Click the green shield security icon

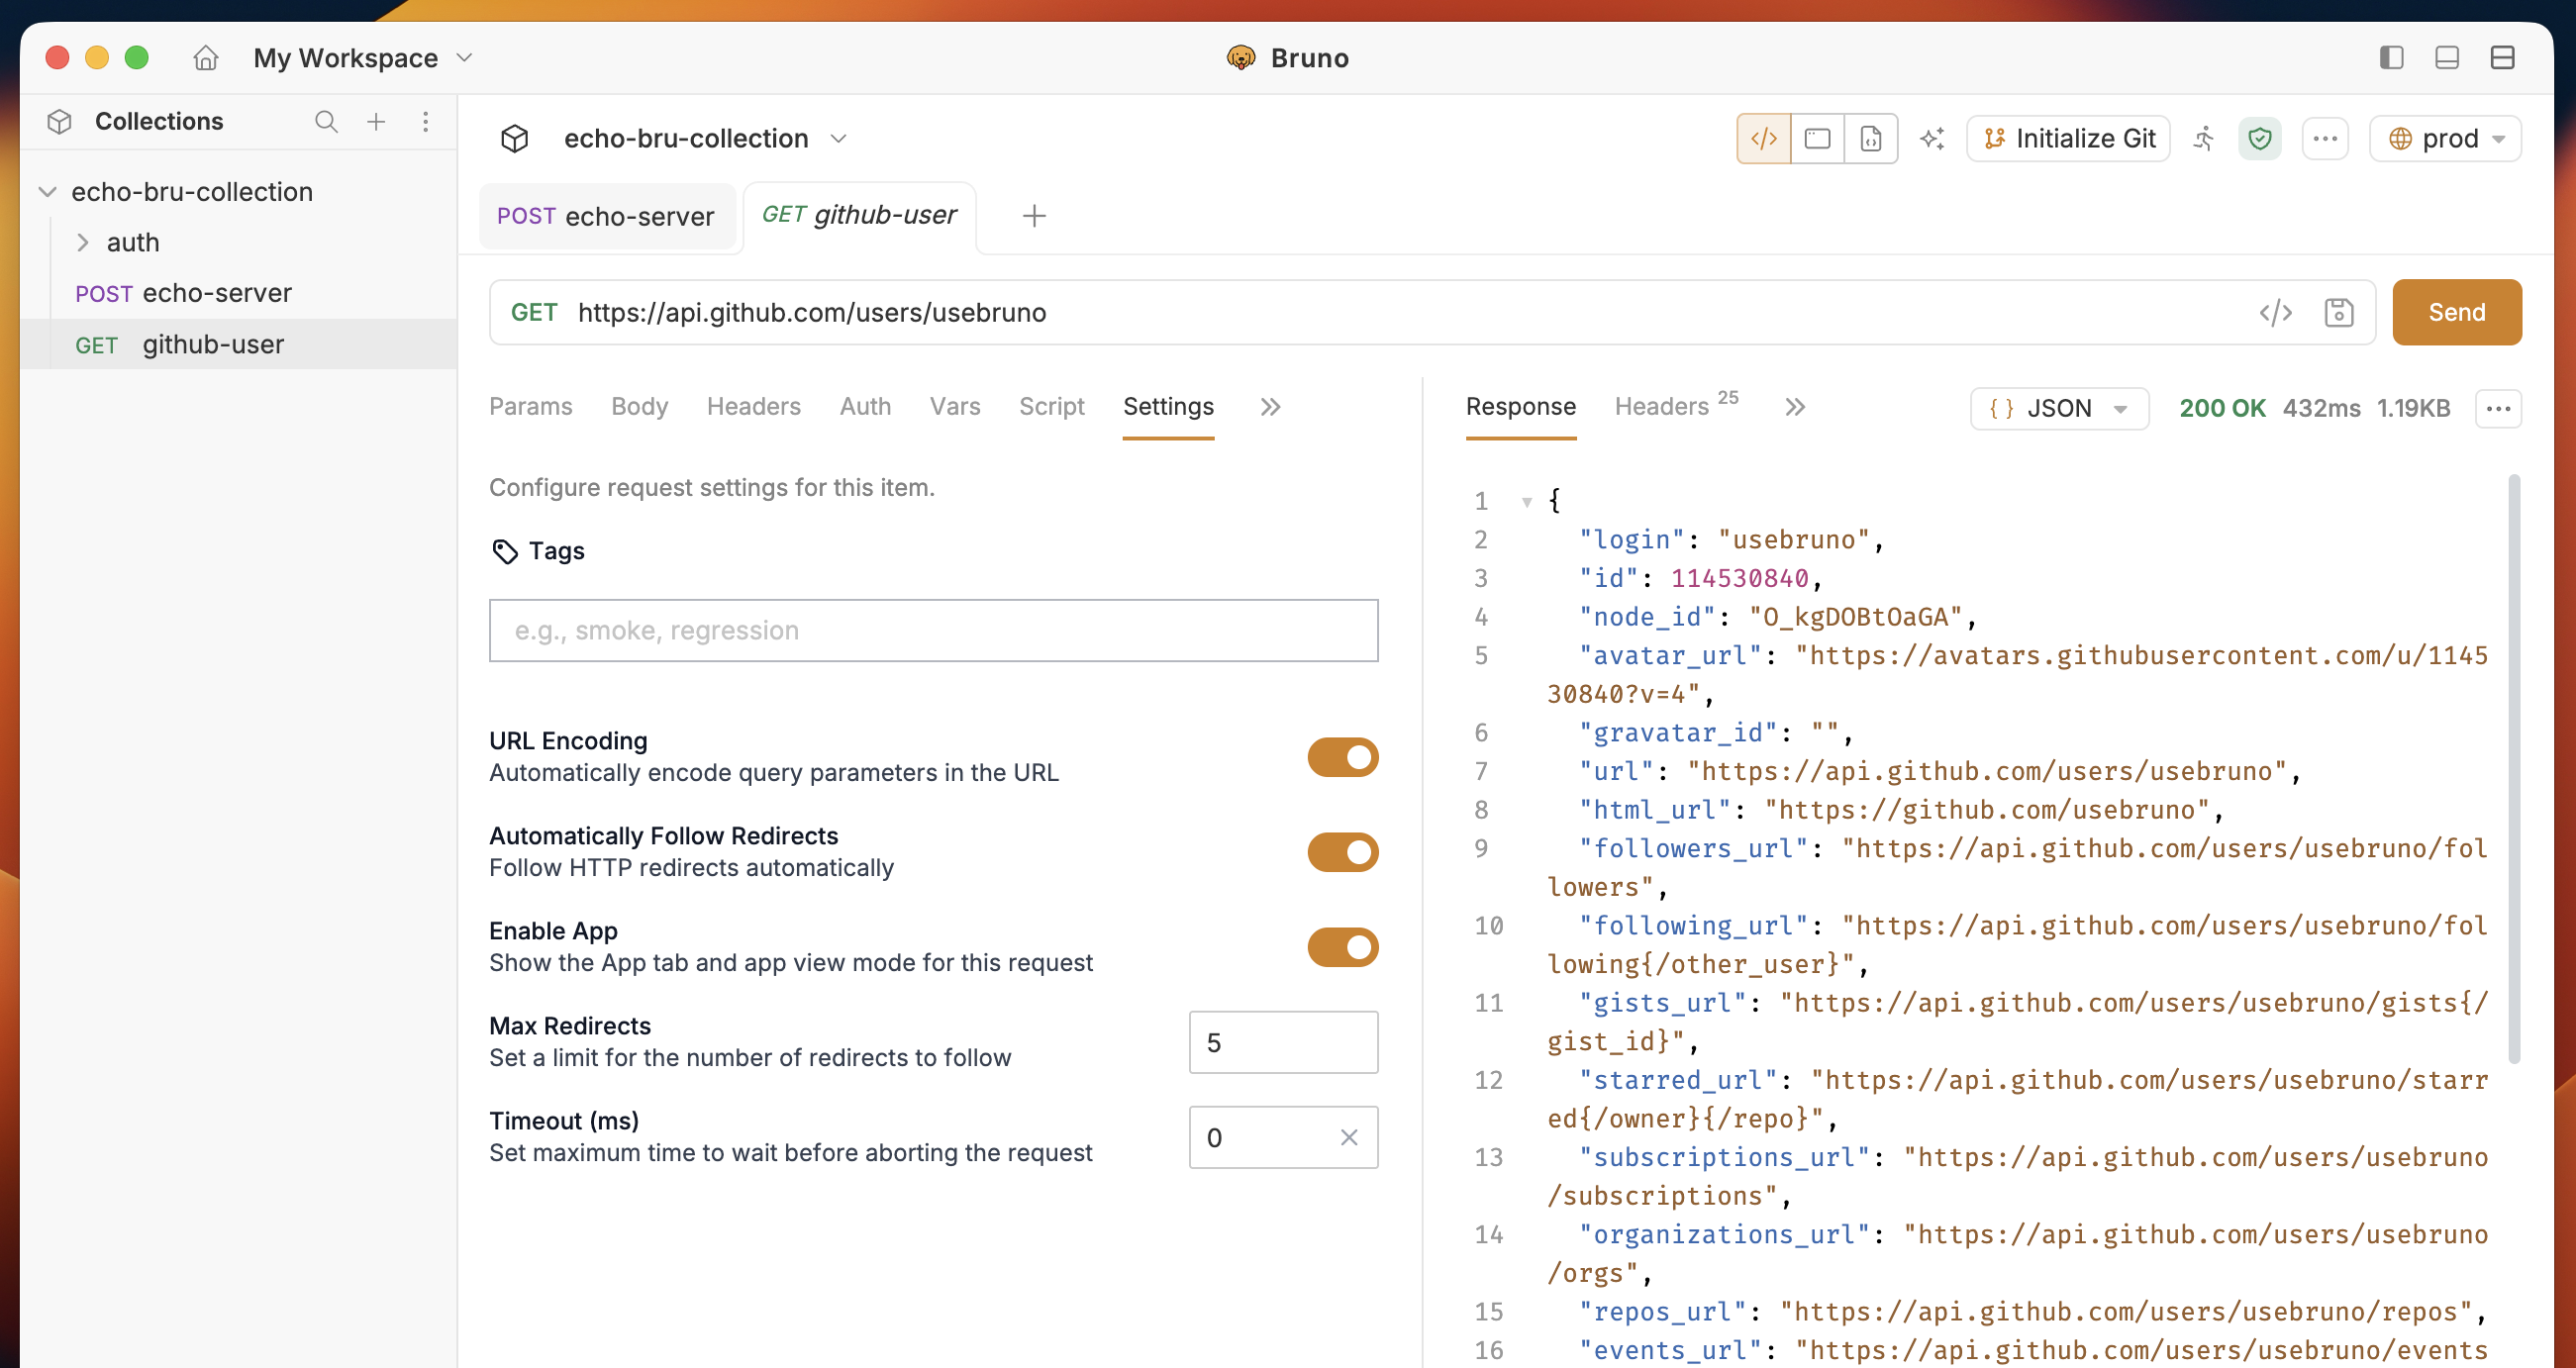[x=2259, y=138]
